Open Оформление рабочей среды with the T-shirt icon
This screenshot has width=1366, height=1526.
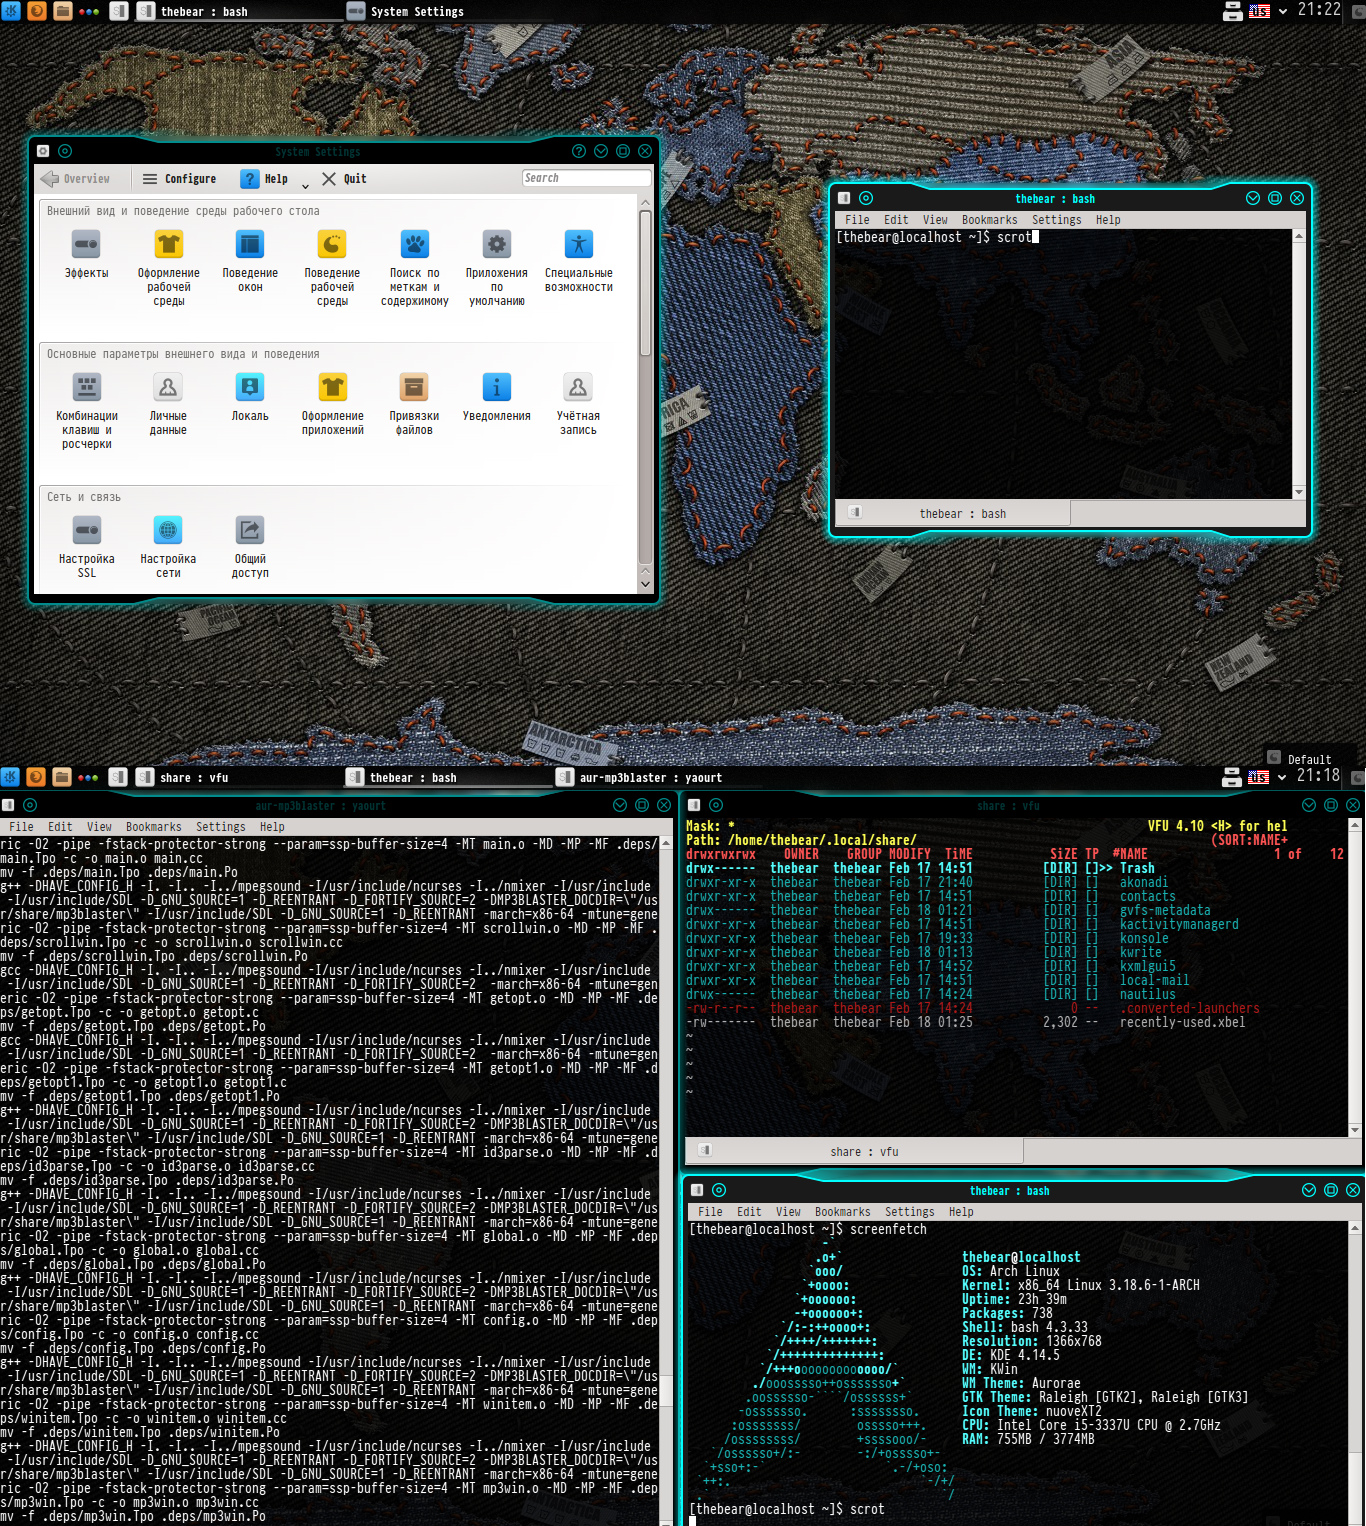pos(169,267)
